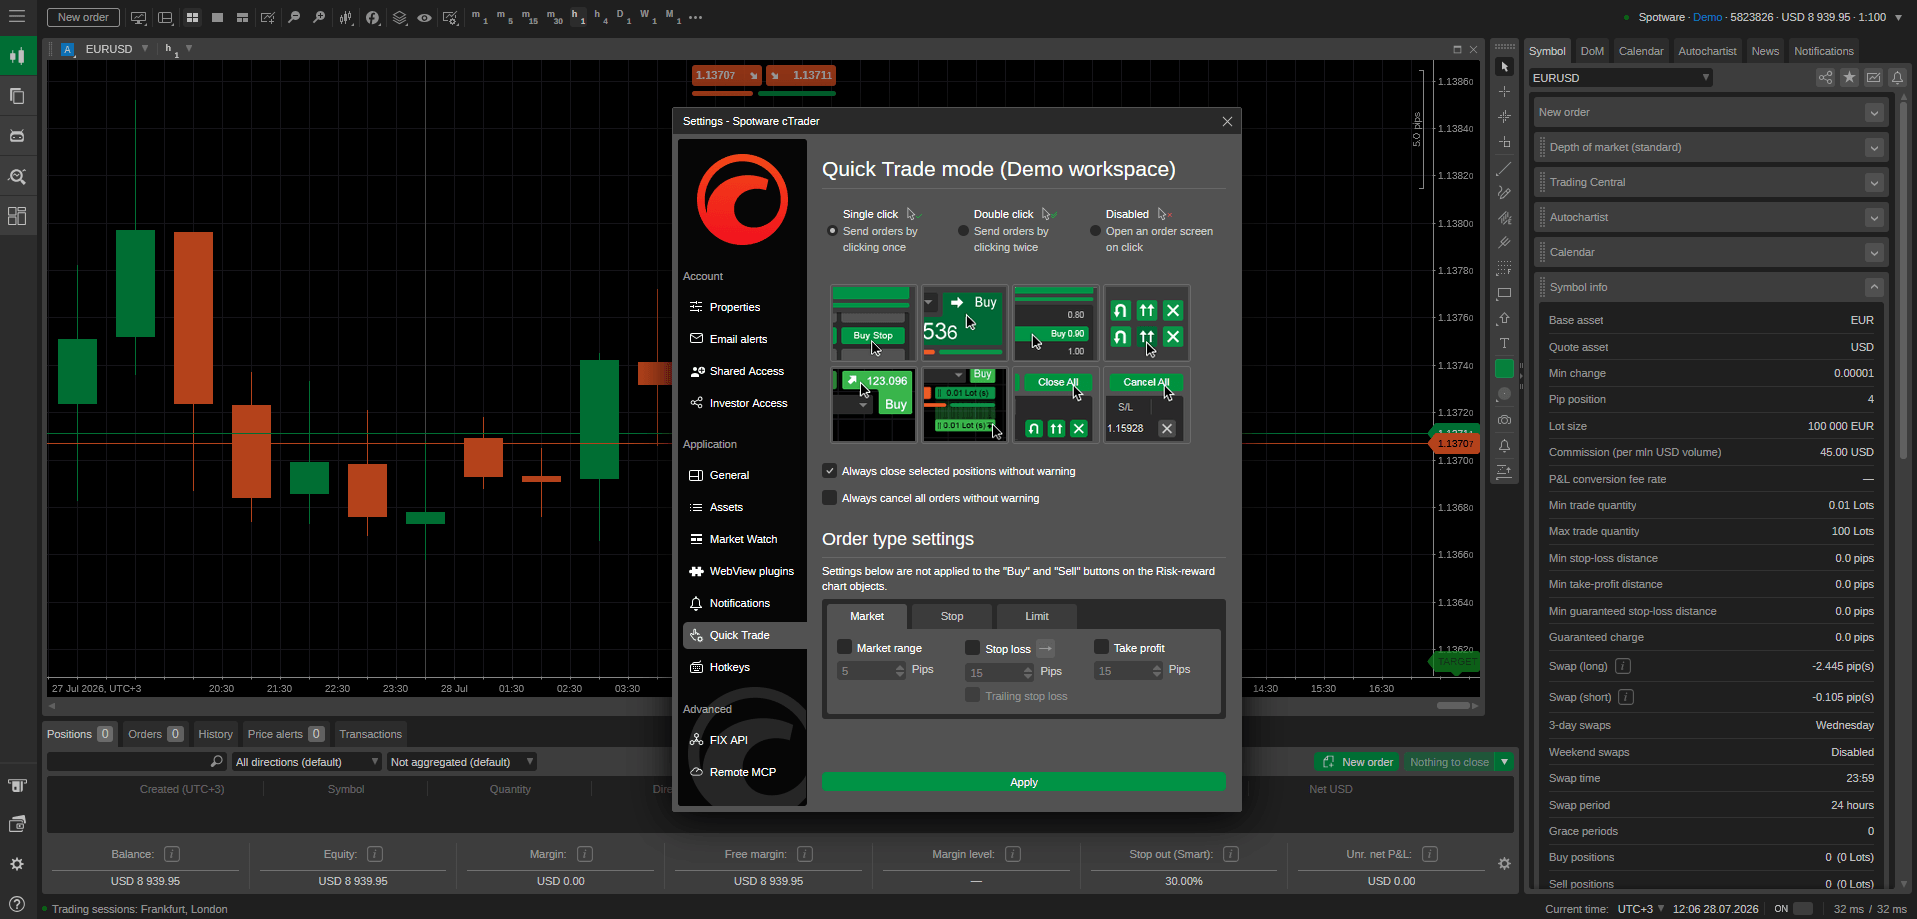The image size is (1917, 919).
Task: Open the main hamburger menu
Action: pos(17,17)
